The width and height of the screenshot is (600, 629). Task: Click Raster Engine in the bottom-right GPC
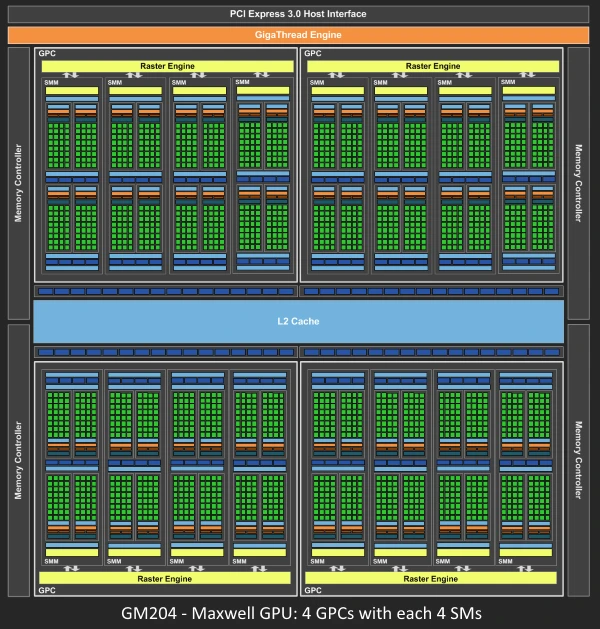point(432,577)
